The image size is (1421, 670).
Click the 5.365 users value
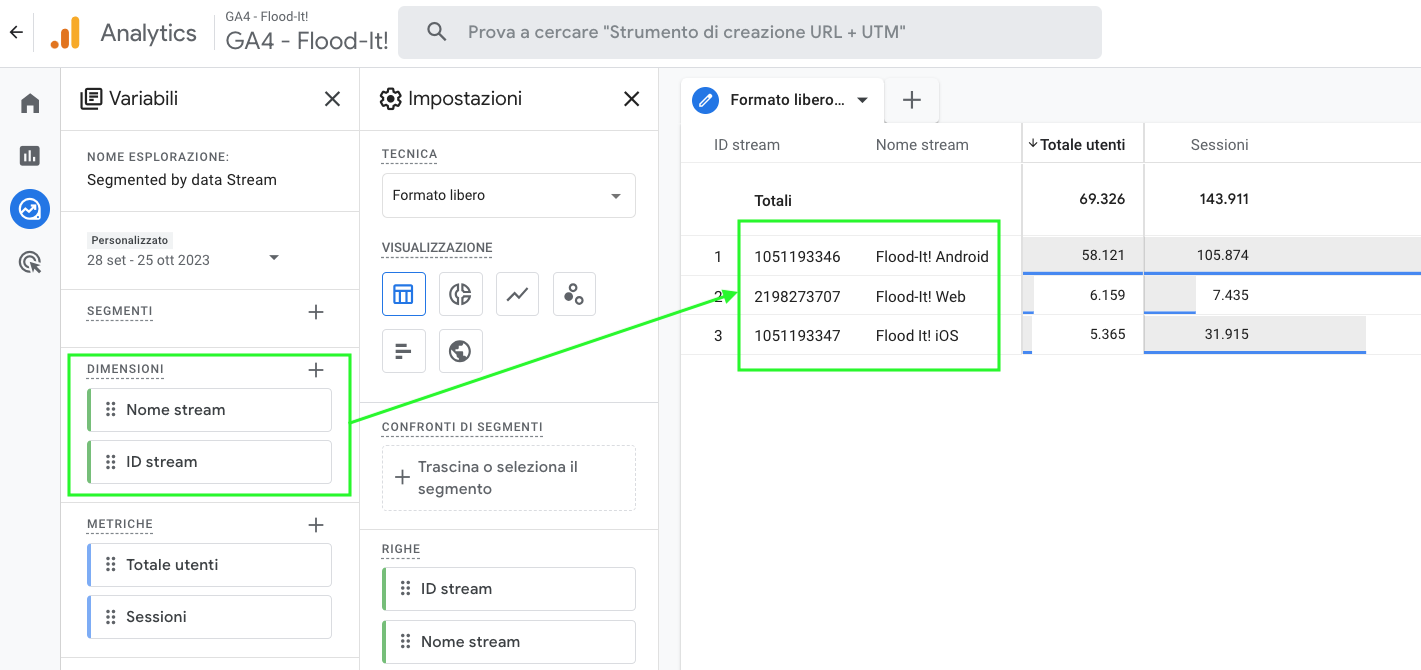[1107, 335]
